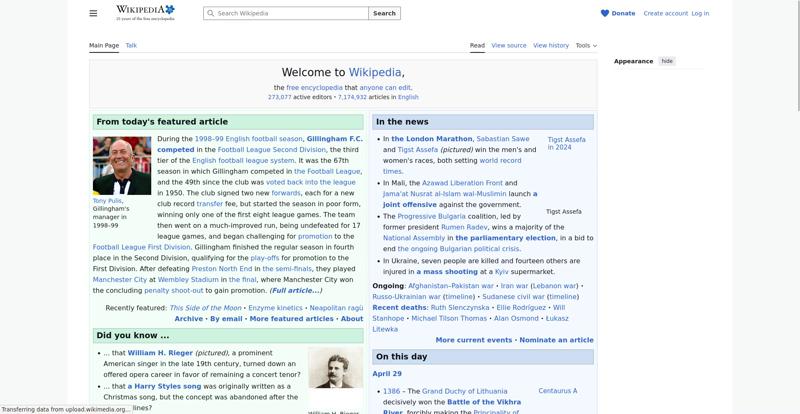Hide the Appearance panel

667,61
